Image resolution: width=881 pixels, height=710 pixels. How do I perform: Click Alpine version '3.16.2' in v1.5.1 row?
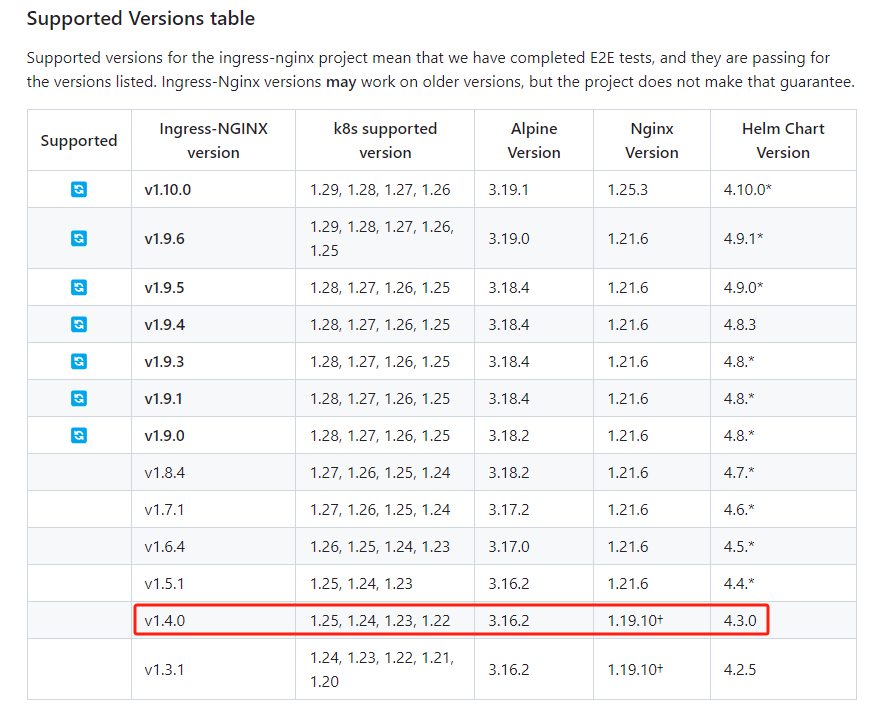508,584
